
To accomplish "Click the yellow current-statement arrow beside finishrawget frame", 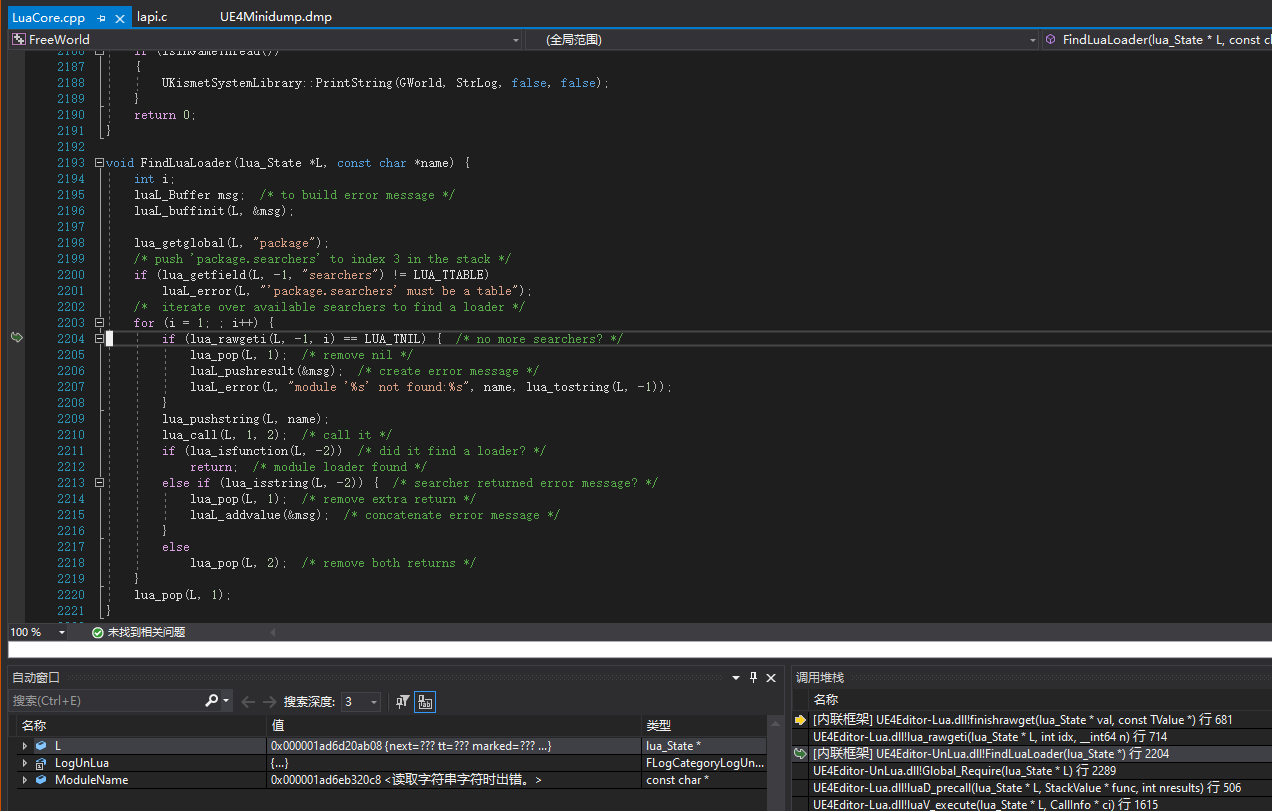I will click(800, 720).
